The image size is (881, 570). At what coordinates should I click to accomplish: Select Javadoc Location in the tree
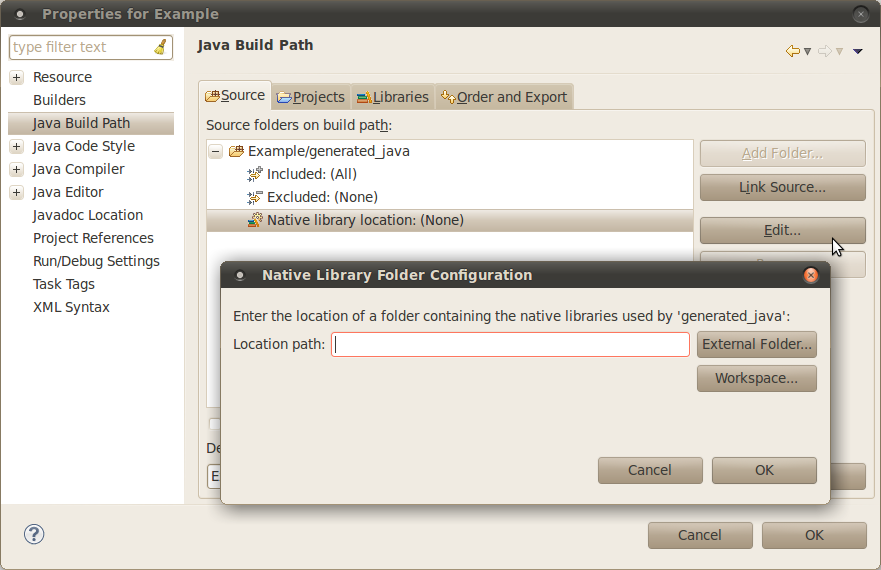point(88,215)
